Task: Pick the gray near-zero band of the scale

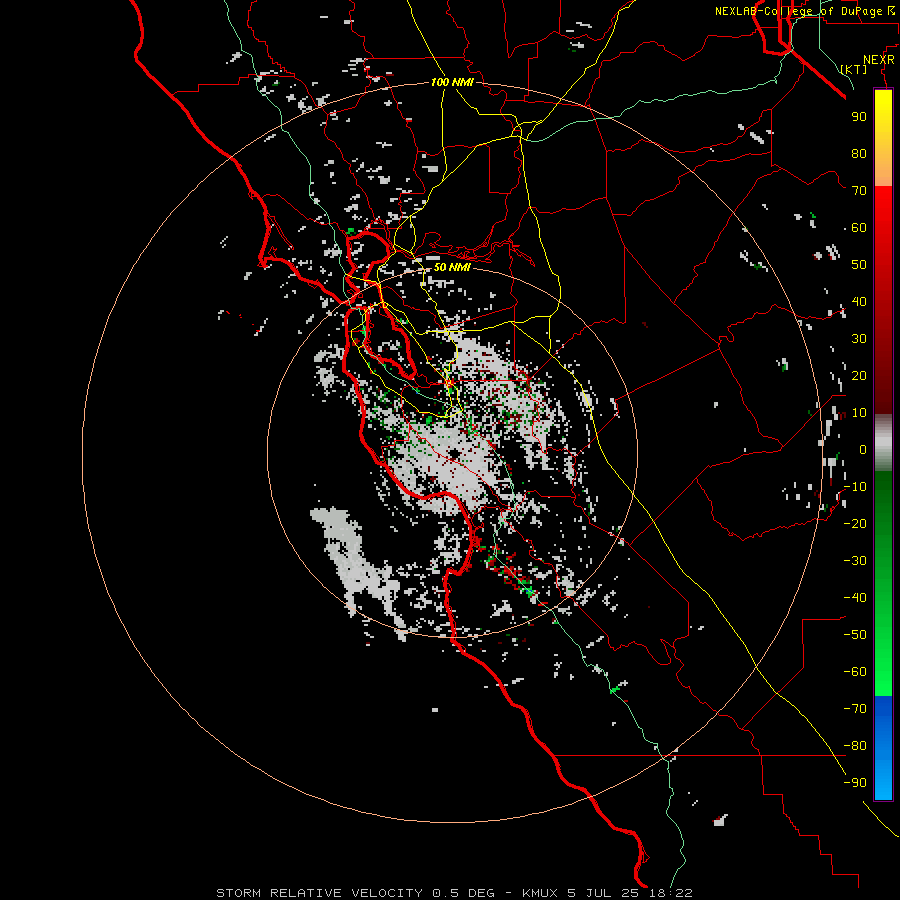Action: pos(883,443)
